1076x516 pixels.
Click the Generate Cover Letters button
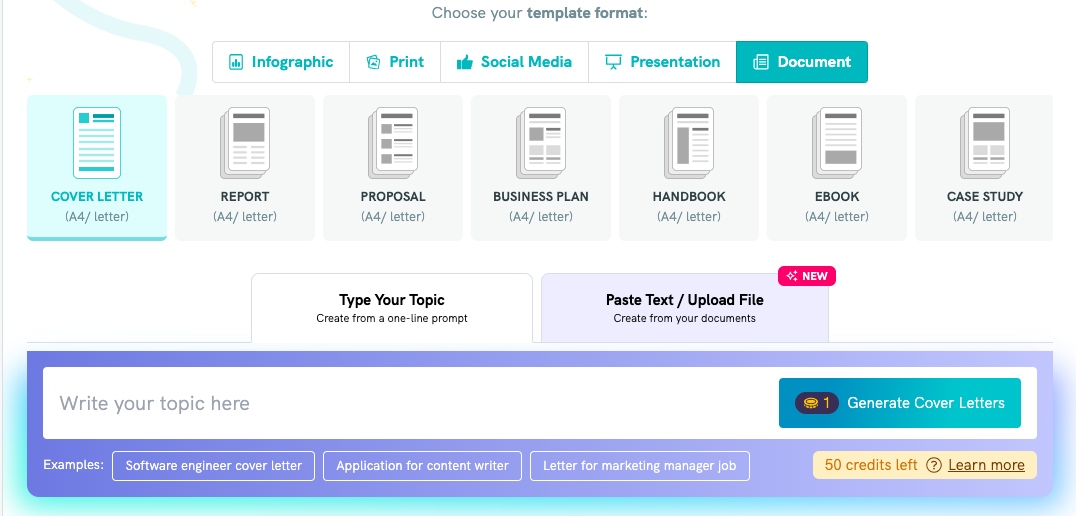tap(900, 403)
